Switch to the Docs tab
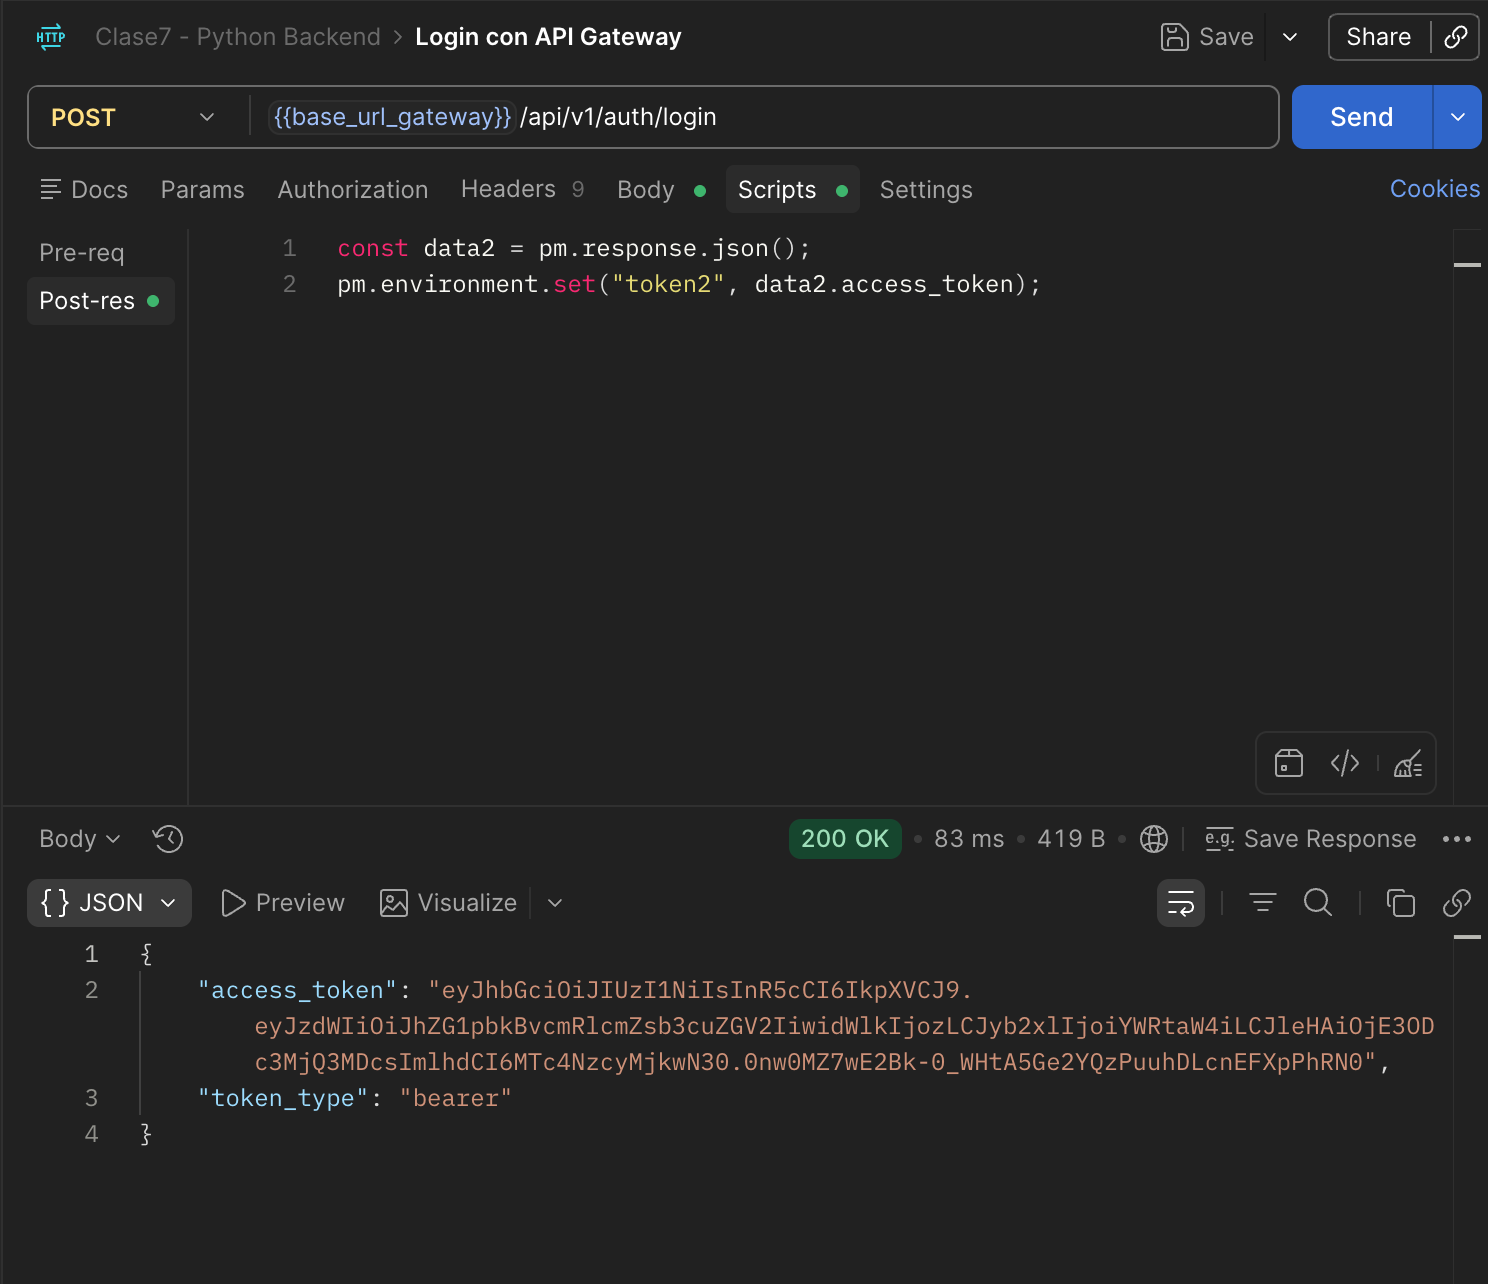1488x1284 pixels. click(84, 190)
